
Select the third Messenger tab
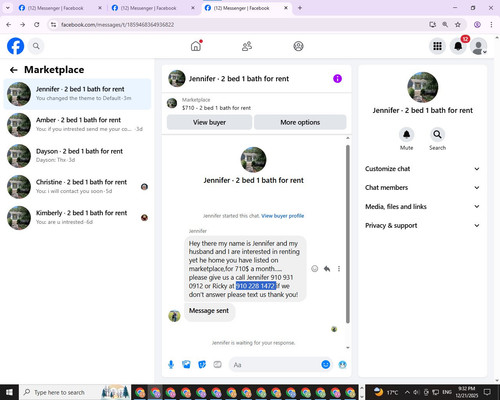246,8
